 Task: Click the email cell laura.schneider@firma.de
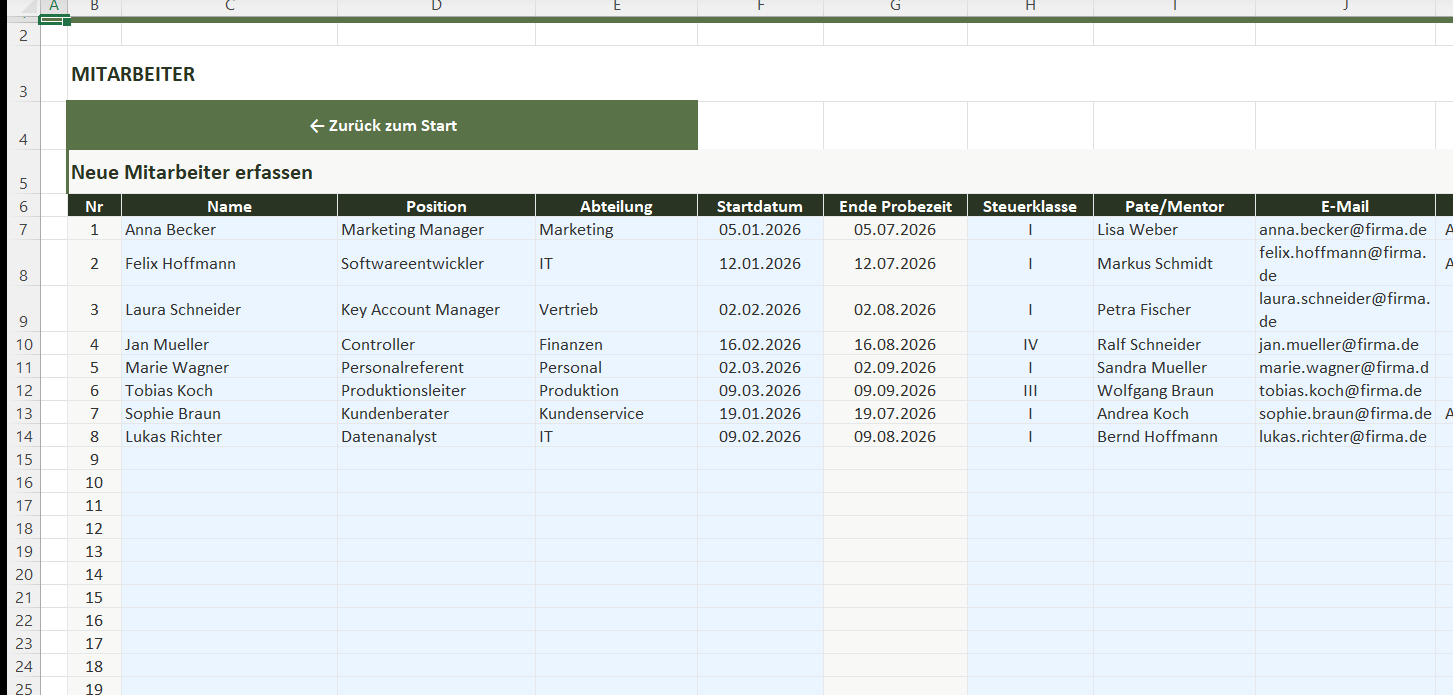(x=1345, y=310)
